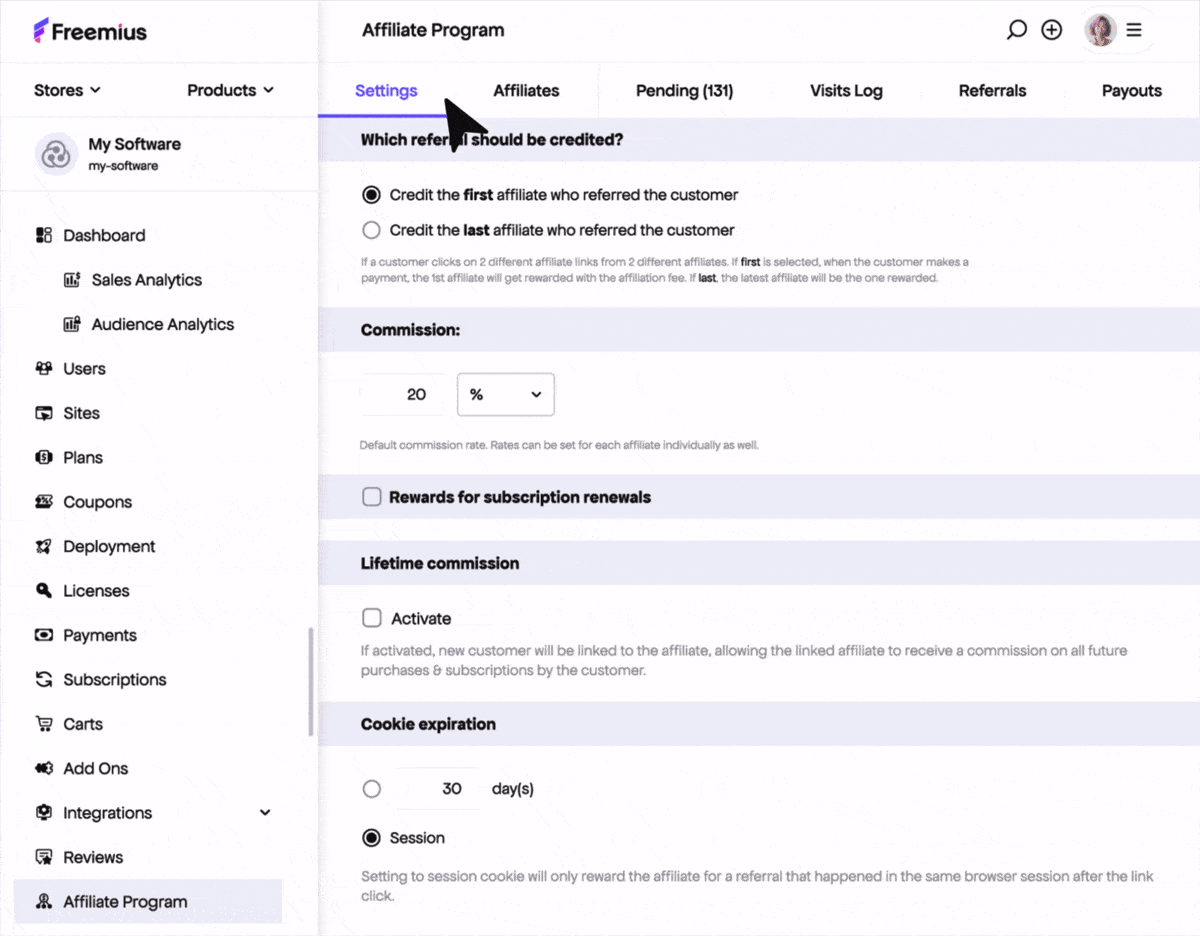1200x936 pixels.
Task: Expand the Products dropdown
Action: (x=230, y=90)
